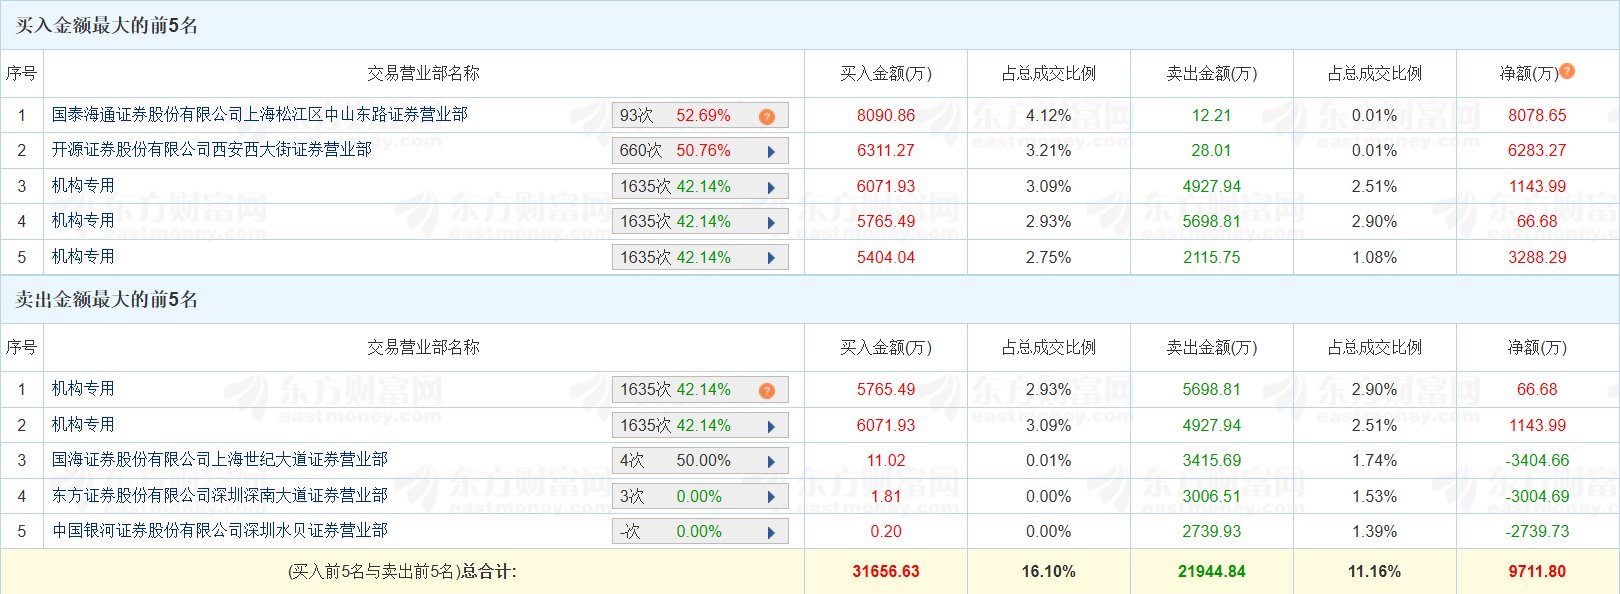1620x594 pixels.
Task: Click 机构专用 link in buy-table row 3
Action: point(83,186)
